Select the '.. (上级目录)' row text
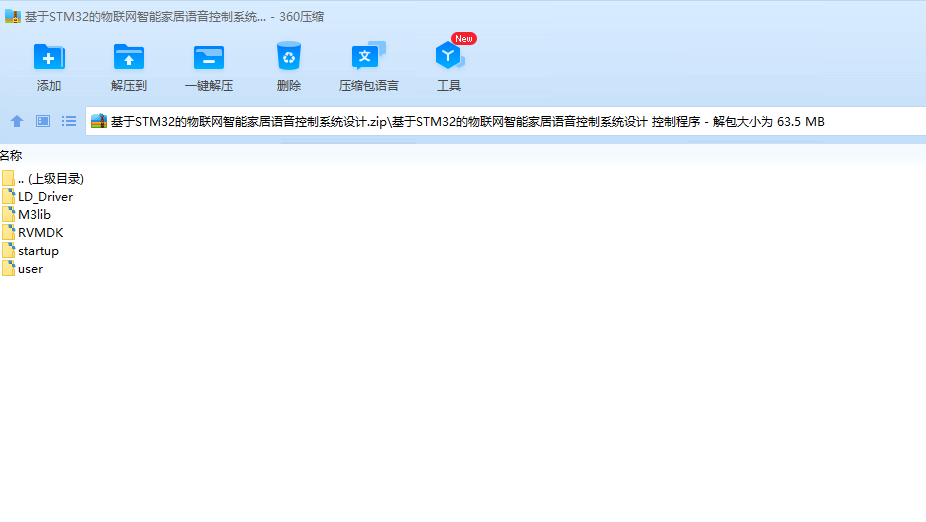 pos(51,178)
